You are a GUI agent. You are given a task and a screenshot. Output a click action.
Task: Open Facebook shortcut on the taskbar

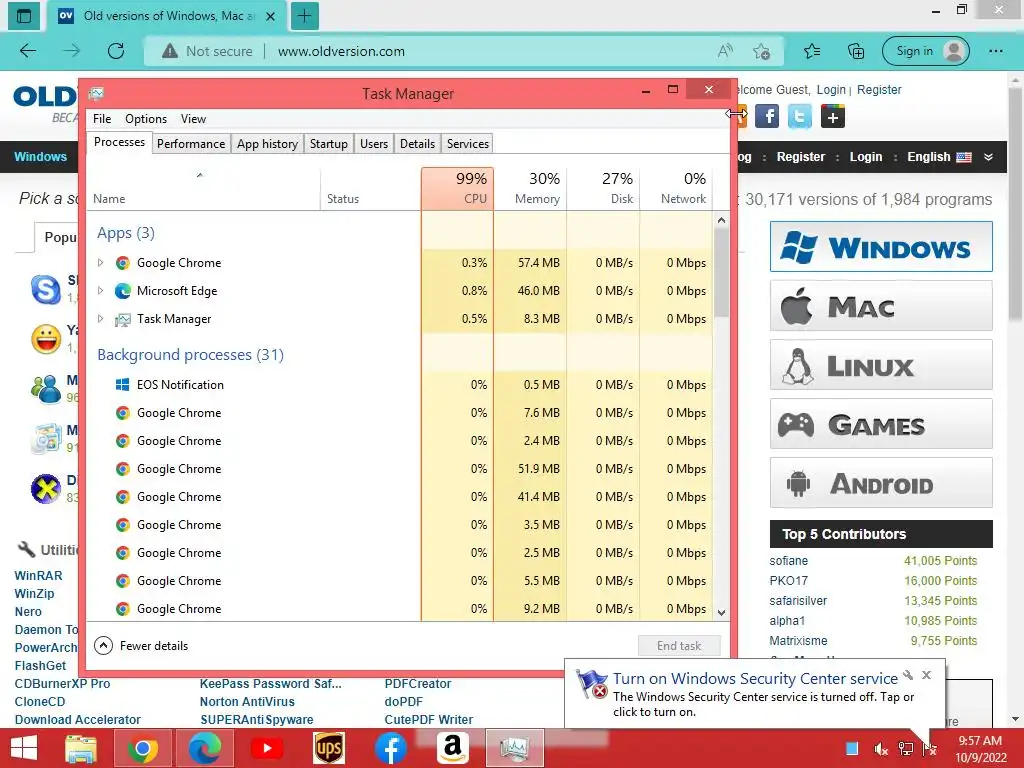point(391,748)
